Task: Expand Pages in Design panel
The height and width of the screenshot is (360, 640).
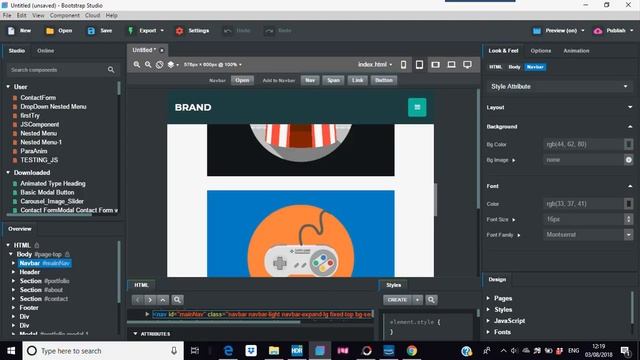Action: [489, 298]
